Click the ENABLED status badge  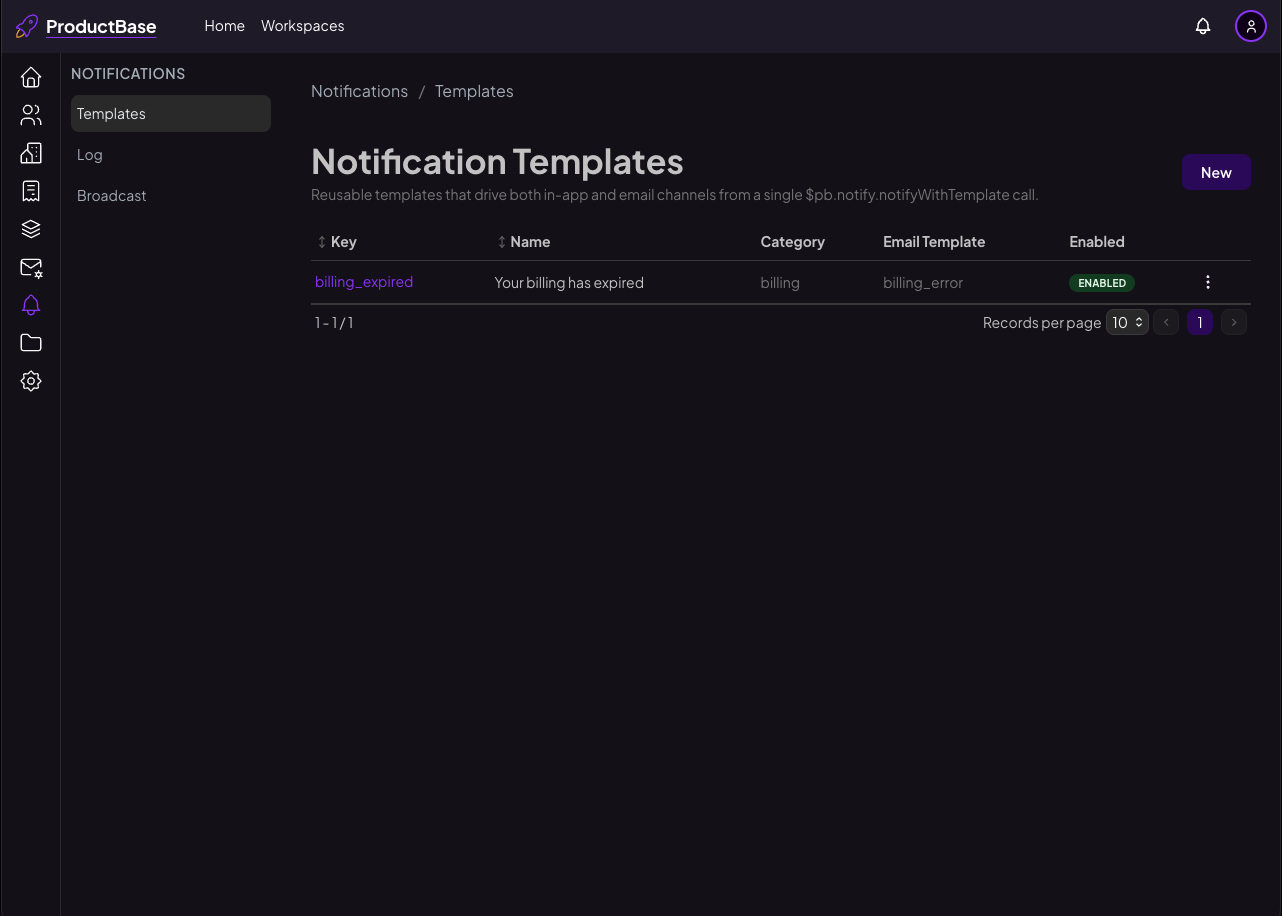coord(1102,283)
